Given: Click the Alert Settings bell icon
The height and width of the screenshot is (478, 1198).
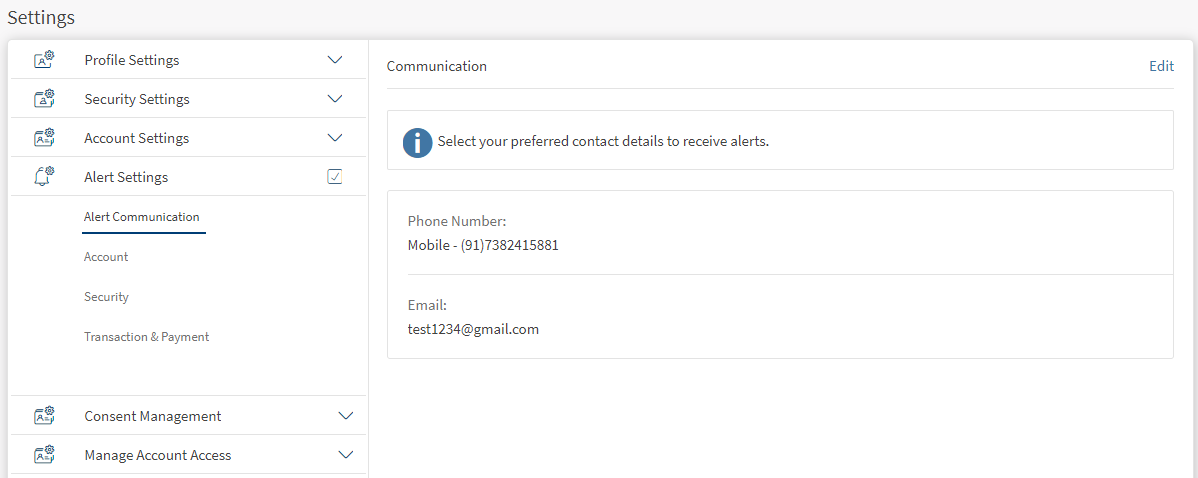Looking at the screenshot, I should click(44, 177).
